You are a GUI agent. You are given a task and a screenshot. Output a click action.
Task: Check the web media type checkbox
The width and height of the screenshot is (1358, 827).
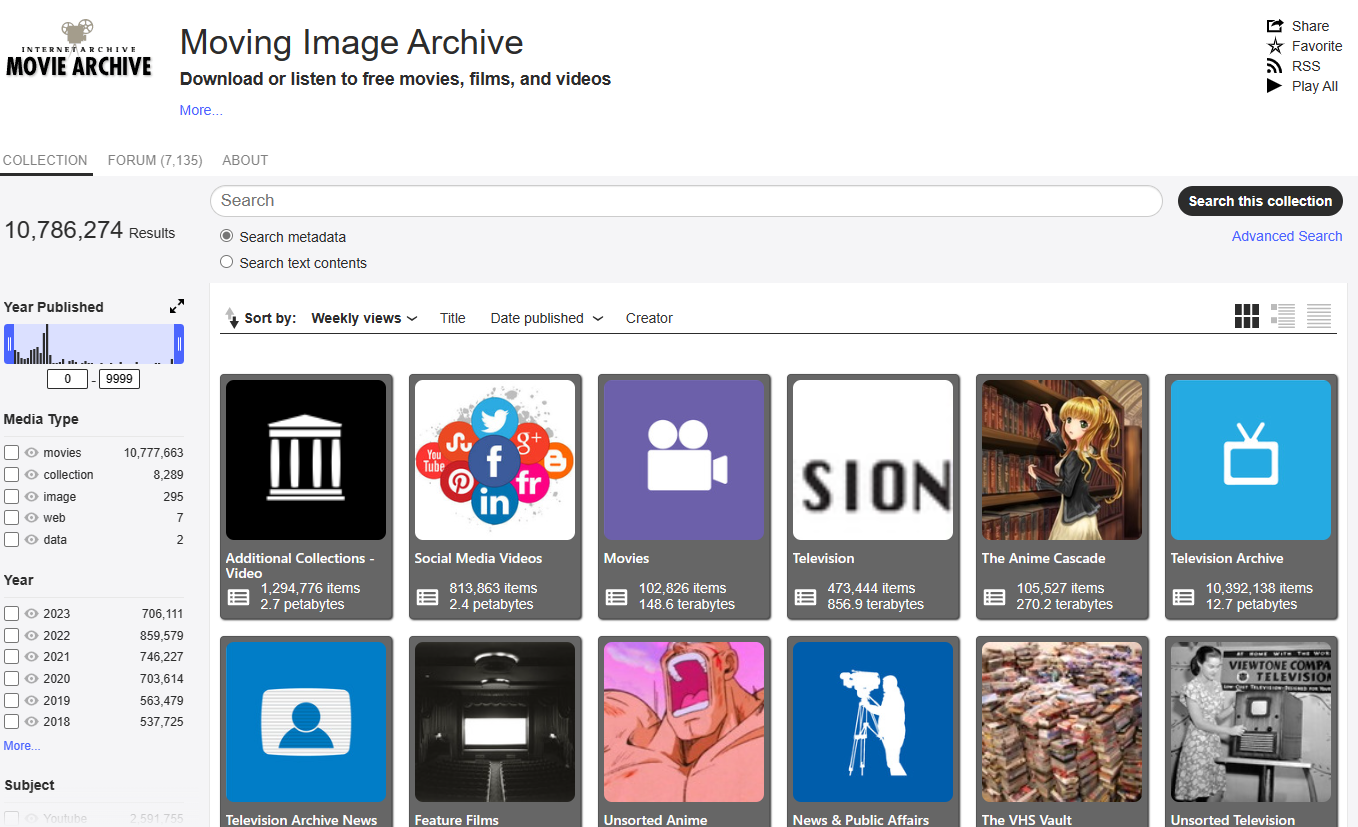pos(12,518)
